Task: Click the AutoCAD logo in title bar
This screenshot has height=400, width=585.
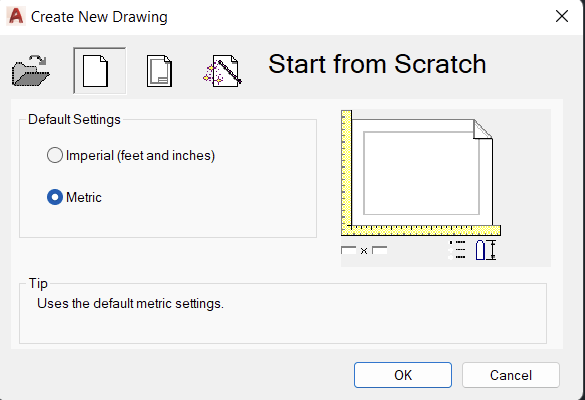Action: pos(16,16)
